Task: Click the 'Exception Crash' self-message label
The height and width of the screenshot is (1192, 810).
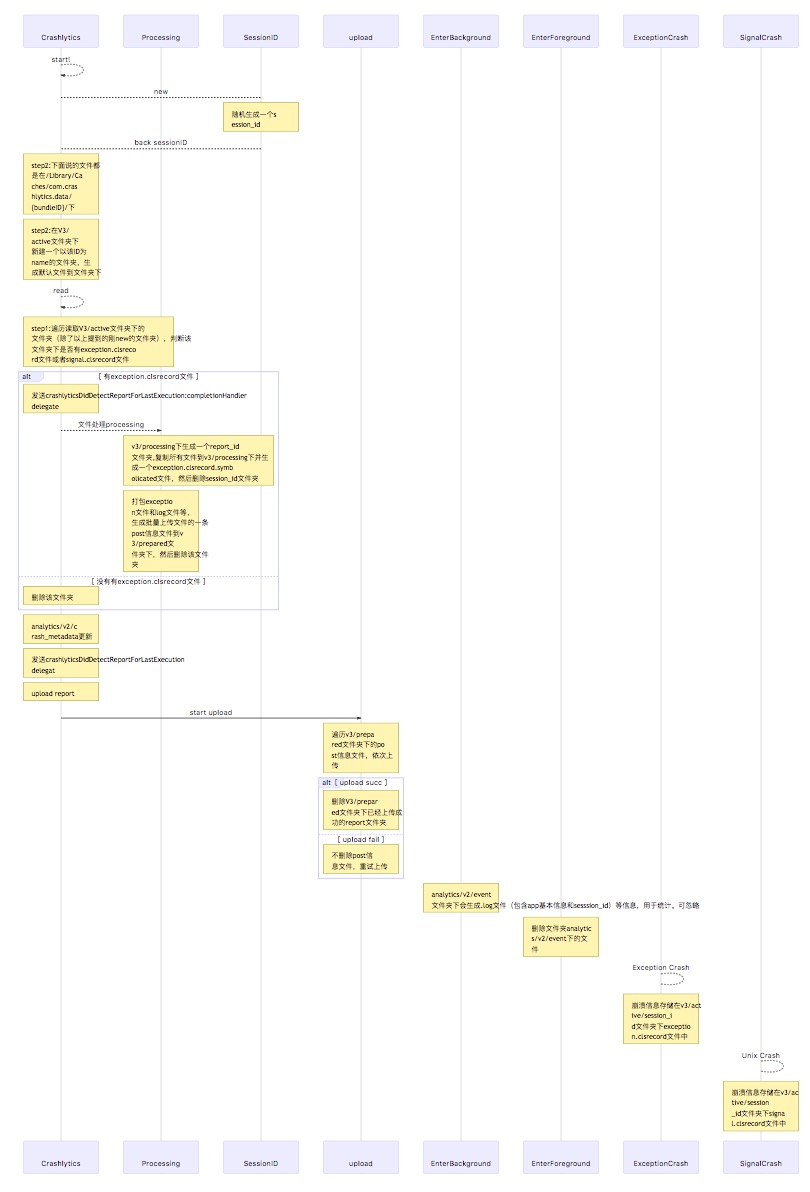Action: (x=661, y=968)
